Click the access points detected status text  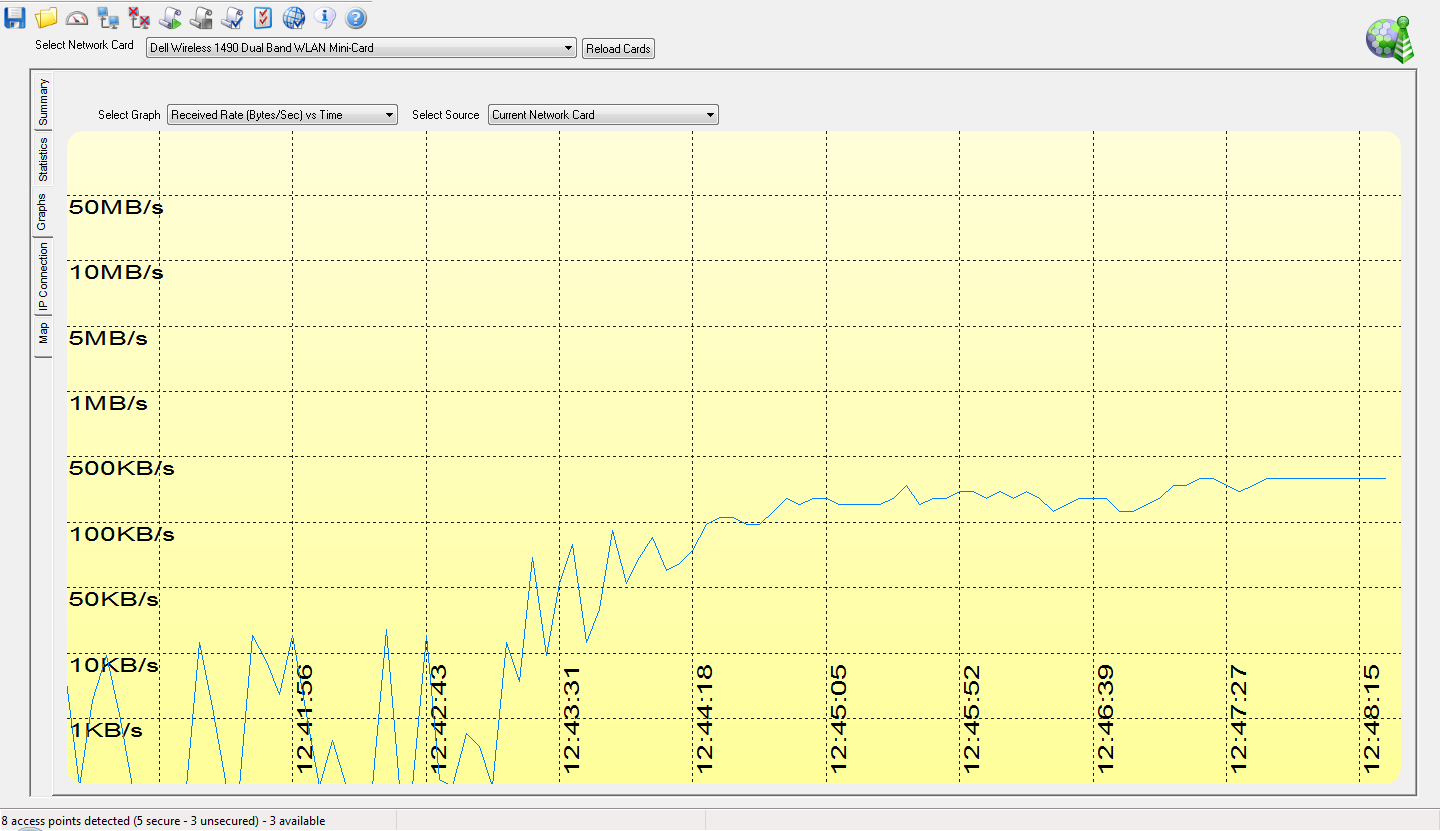(x=163, y=821)
